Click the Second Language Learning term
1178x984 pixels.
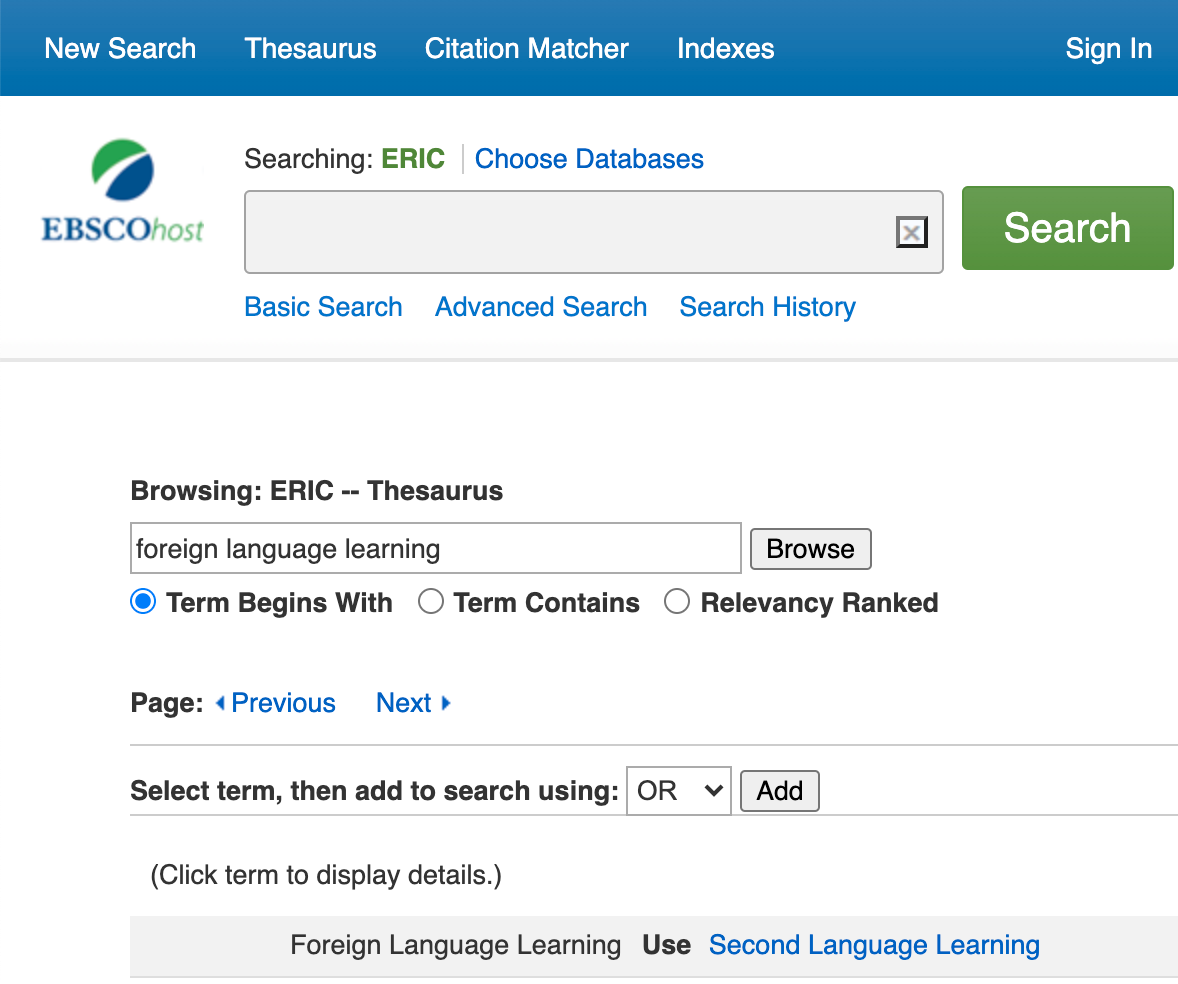tap(874, 945)
